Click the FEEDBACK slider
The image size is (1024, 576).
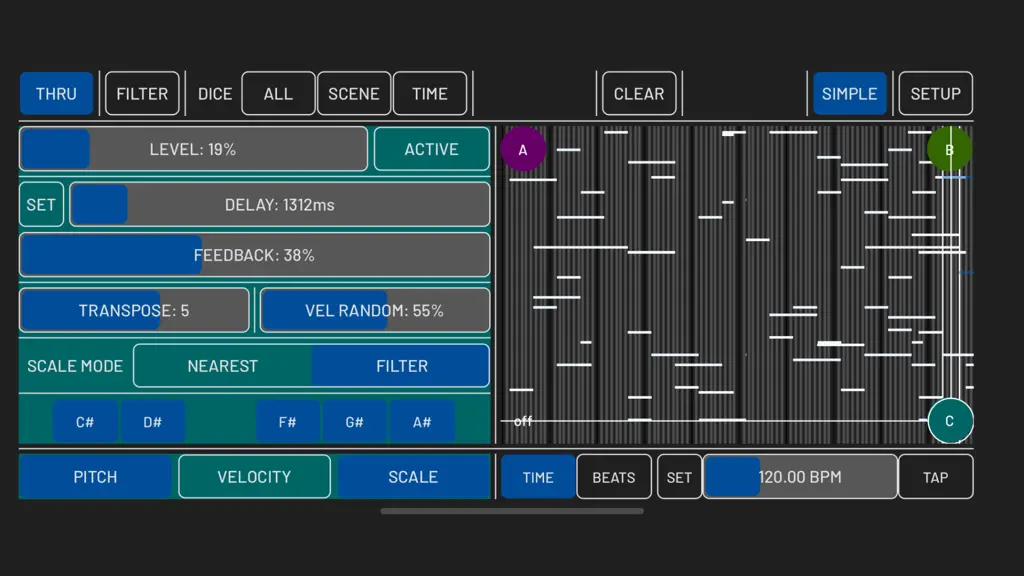click(x=255, y=255)
